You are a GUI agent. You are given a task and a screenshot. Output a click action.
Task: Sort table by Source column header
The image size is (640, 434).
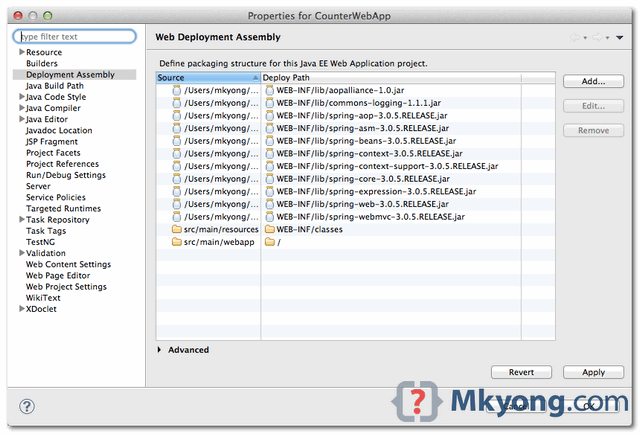[208, 78]
